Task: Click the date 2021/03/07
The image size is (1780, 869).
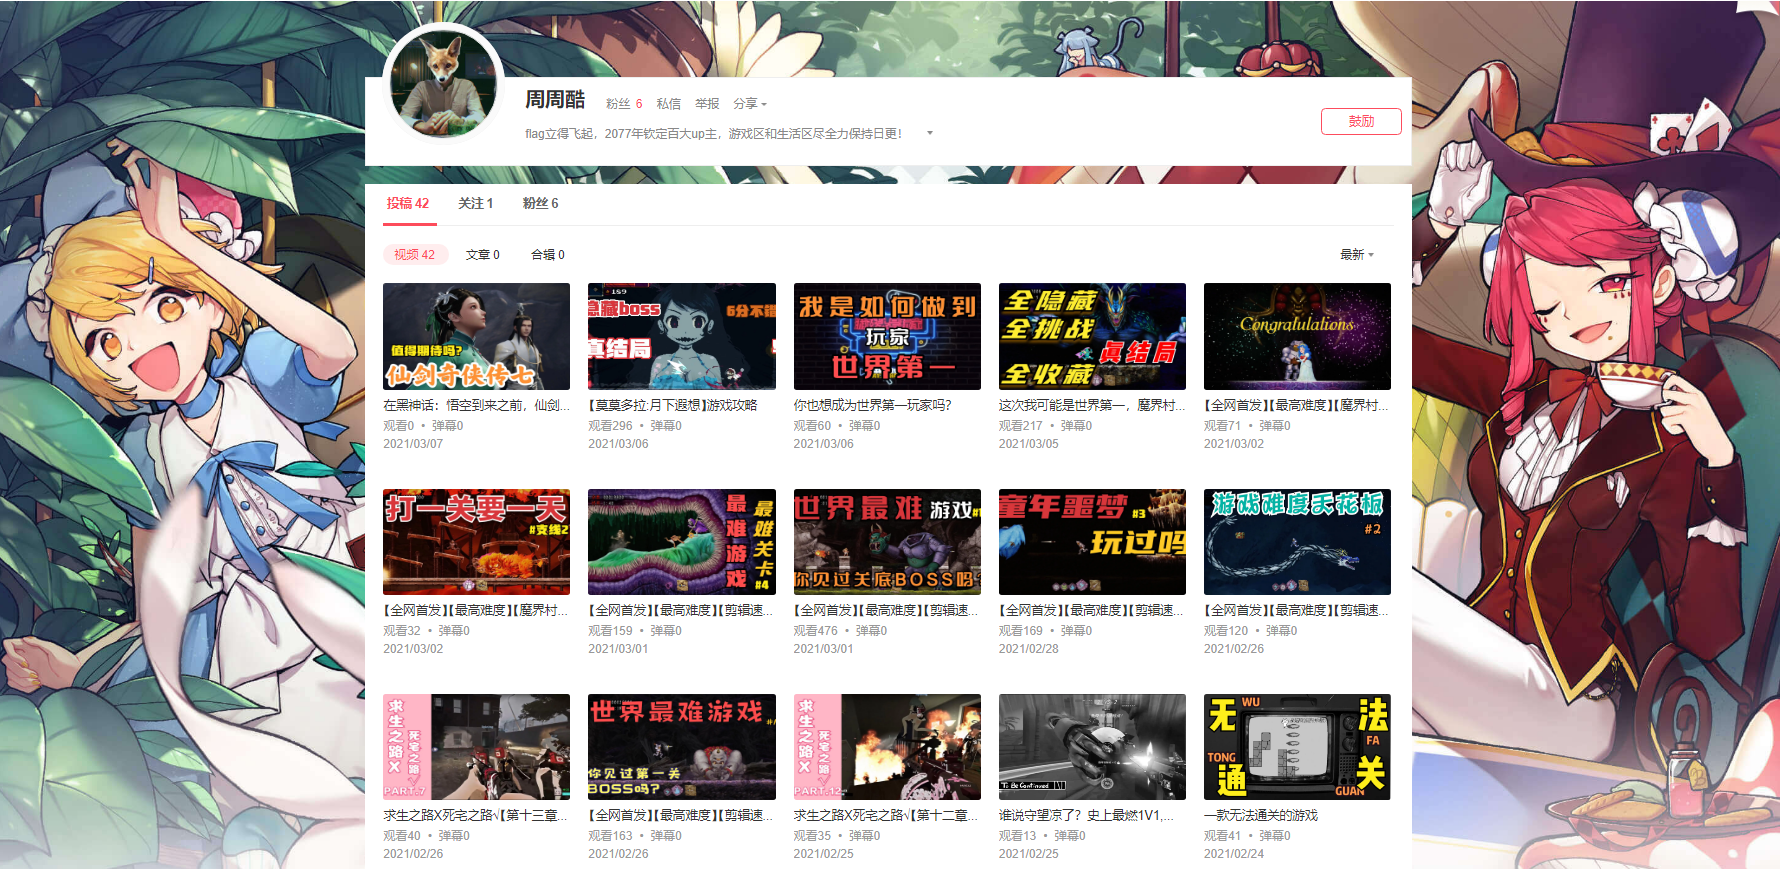Action: (413, 444)
